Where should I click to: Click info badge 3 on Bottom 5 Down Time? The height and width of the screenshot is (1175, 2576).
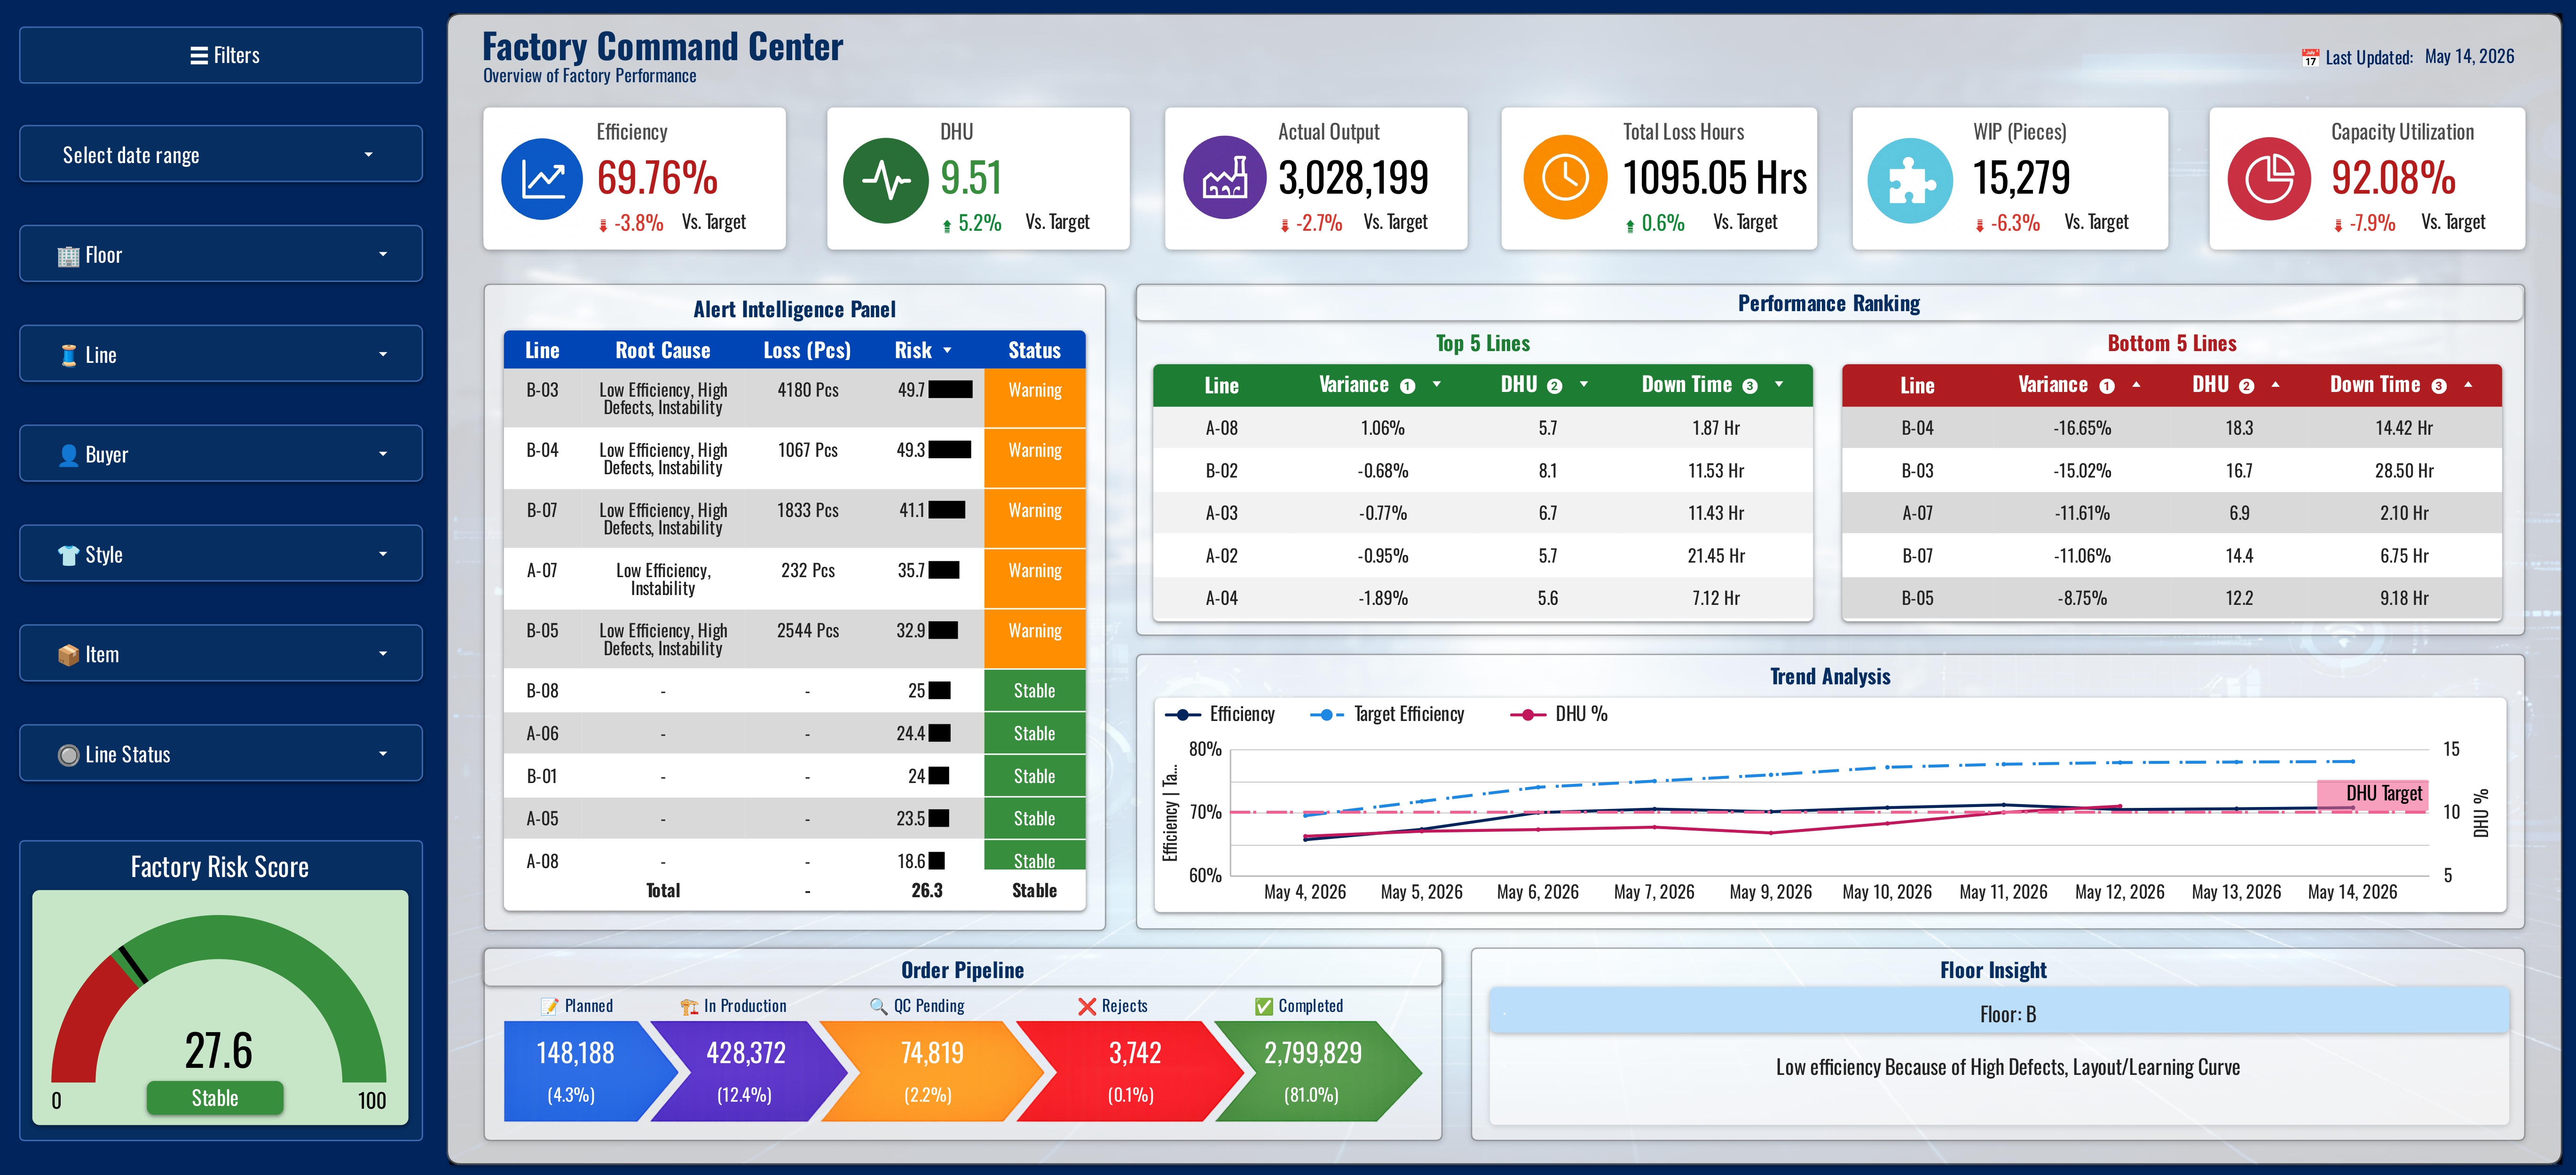click(x=2439, y=386)
